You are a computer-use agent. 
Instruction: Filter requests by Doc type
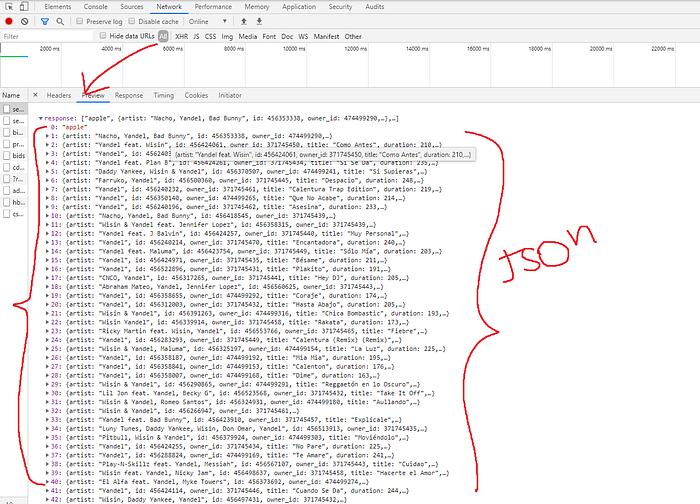(x=287, y=36)
